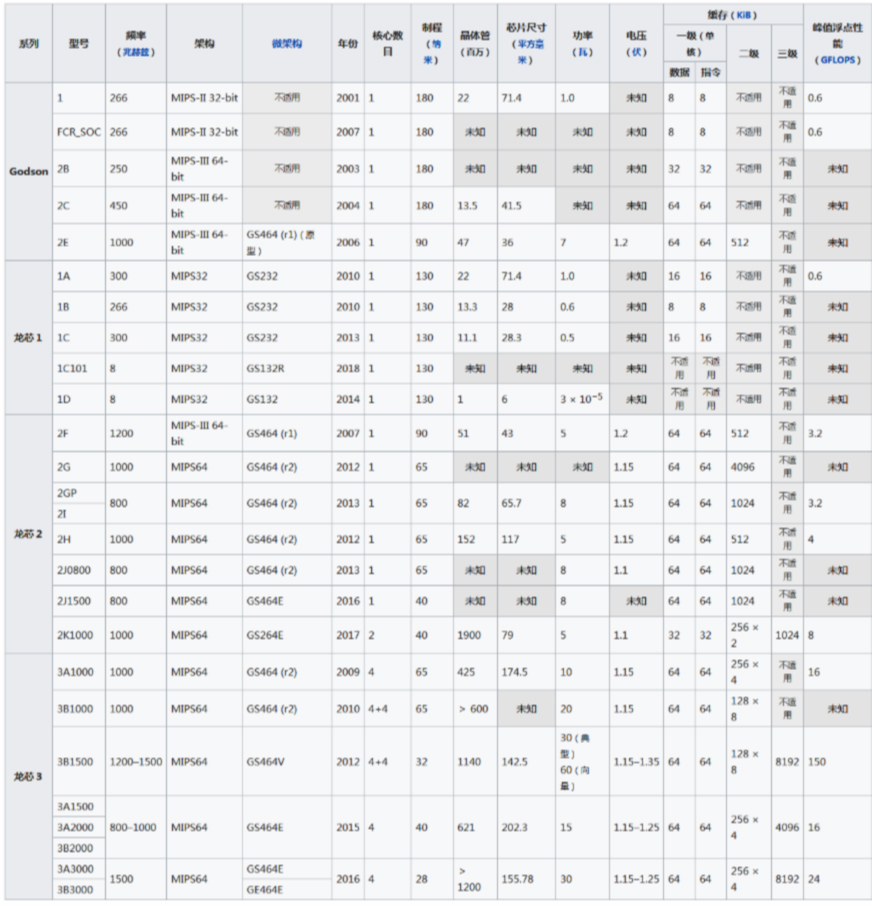Open the KiB link in cache header
The height and width of the screenshot is (906, 872).
(744, 15)
